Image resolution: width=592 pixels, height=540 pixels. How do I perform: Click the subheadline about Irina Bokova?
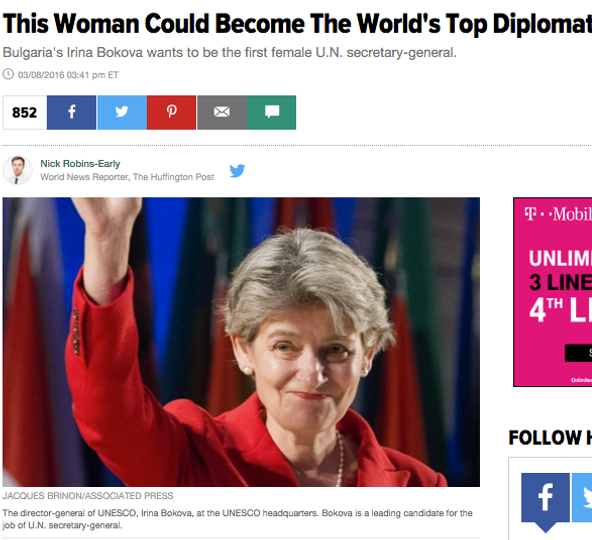click(x=230, y=52)
